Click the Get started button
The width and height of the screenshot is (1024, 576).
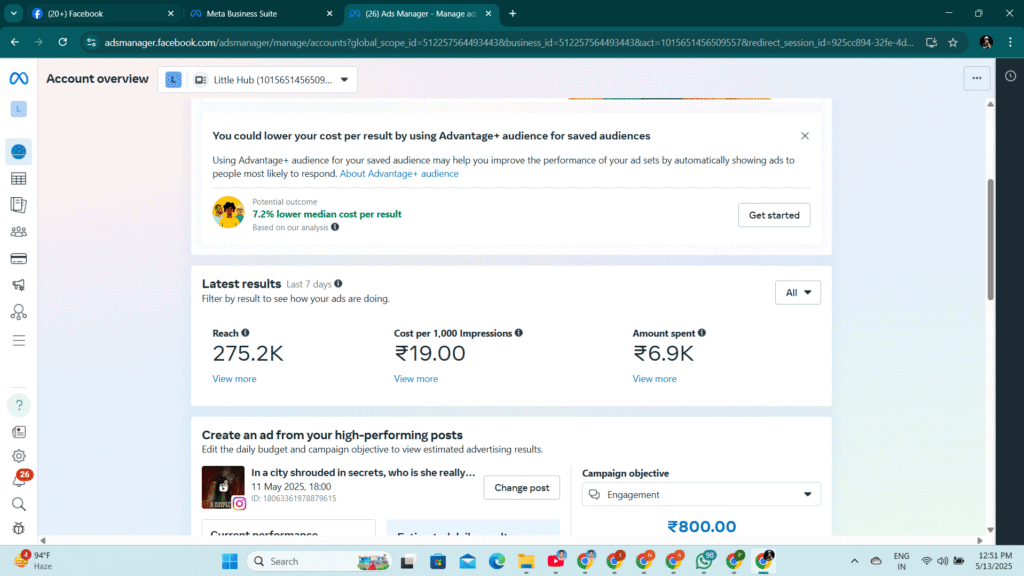point(774,215)
